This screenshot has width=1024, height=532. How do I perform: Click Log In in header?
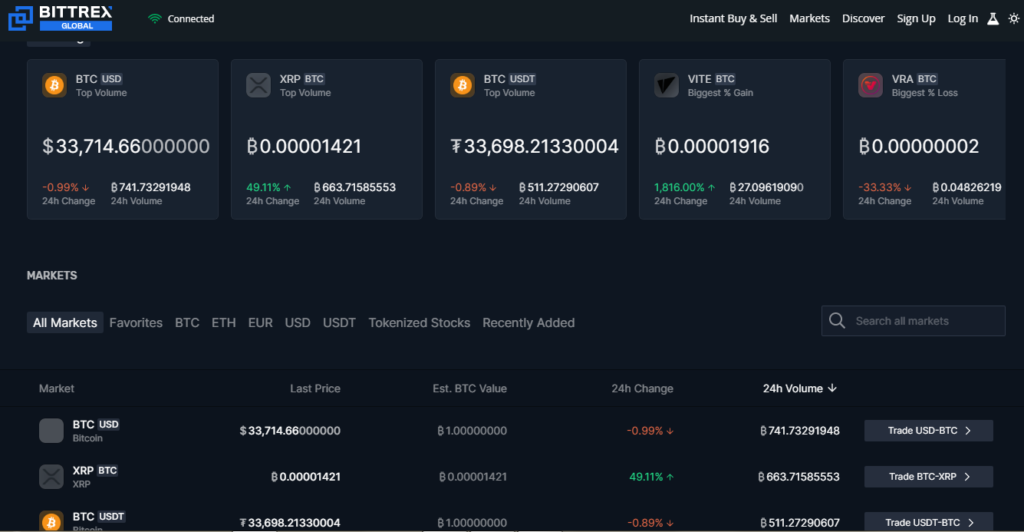point(963,18)
